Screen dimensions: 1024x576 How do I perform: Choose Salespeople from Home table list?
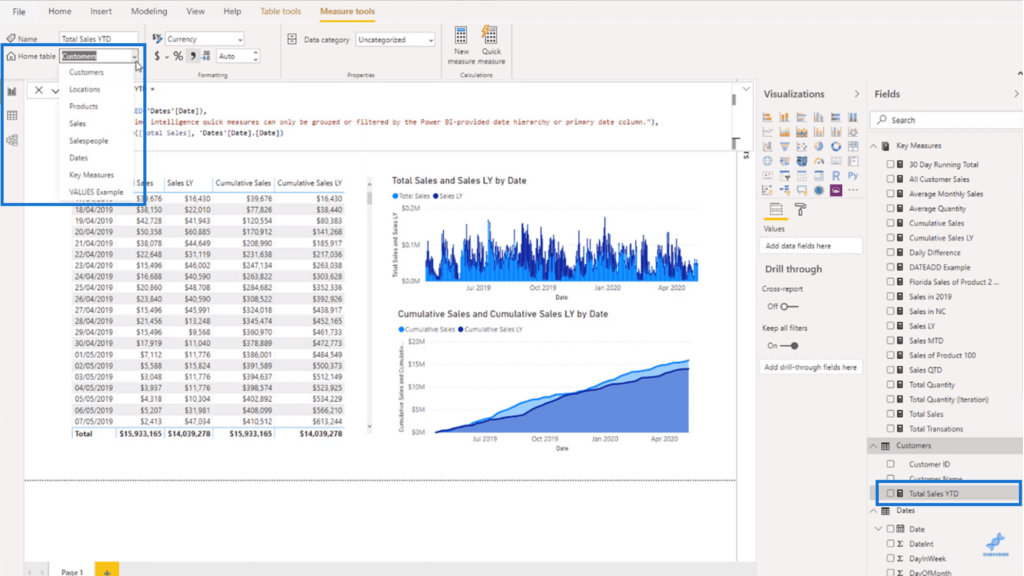pos(89,140)
